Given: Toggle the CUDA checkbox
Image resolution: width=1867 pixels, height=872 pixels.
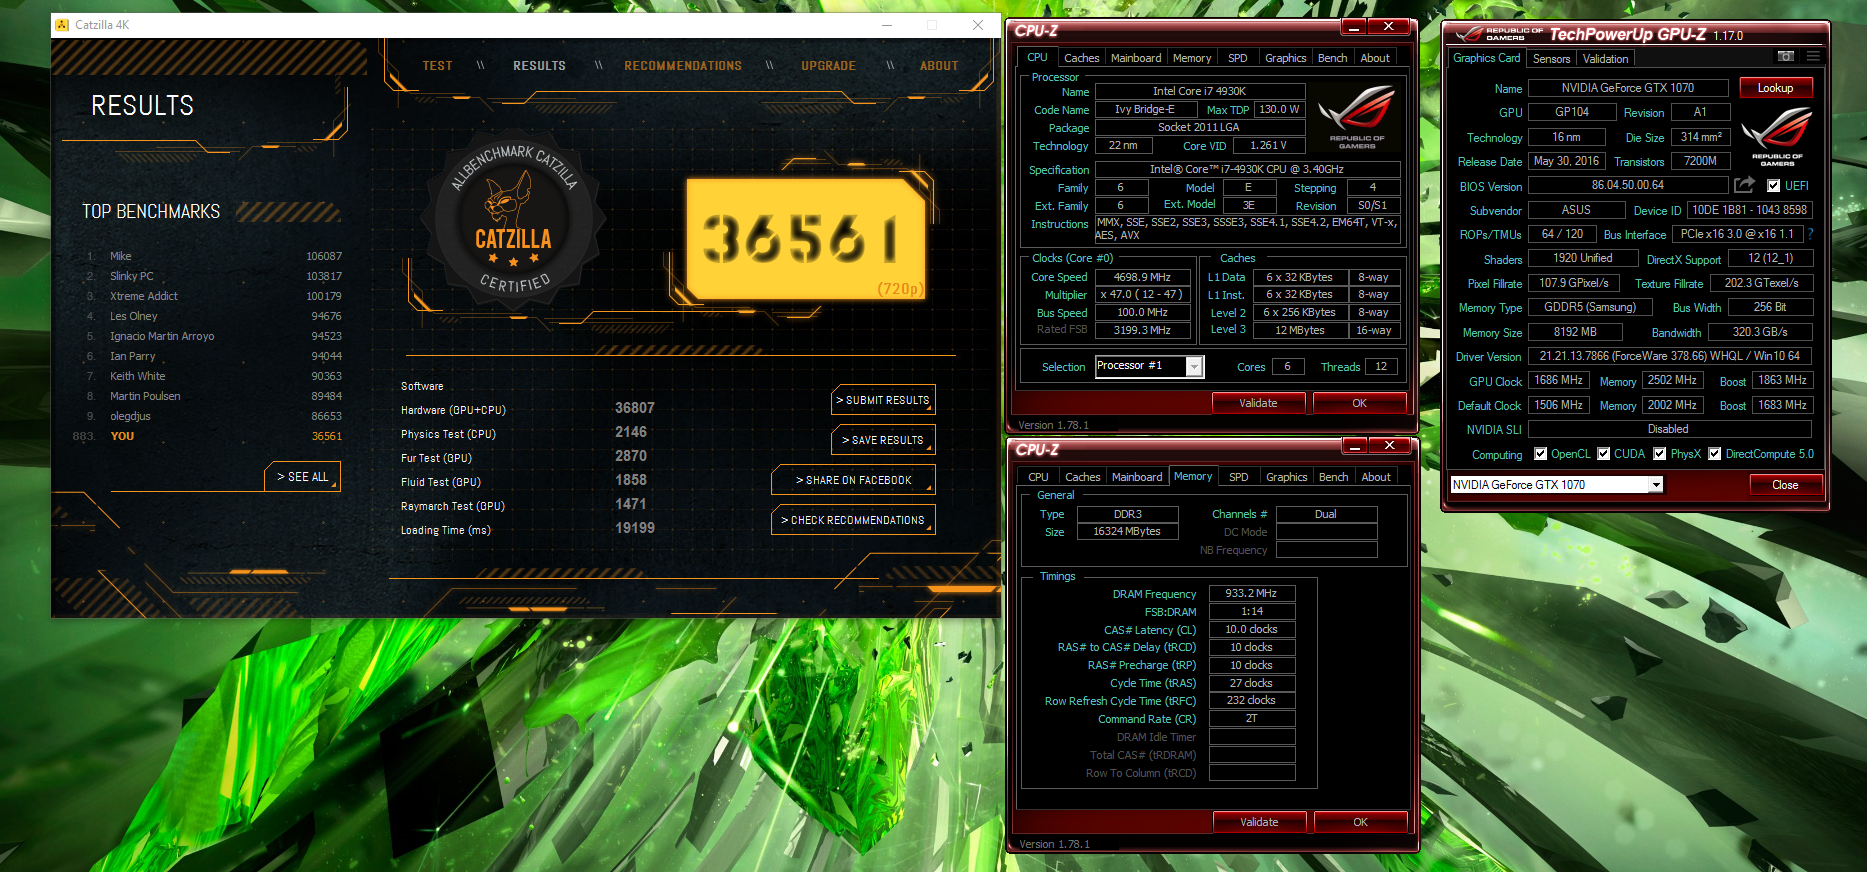Looking at the screenshot, I should pyautogui.click(x=1603, y=454).
